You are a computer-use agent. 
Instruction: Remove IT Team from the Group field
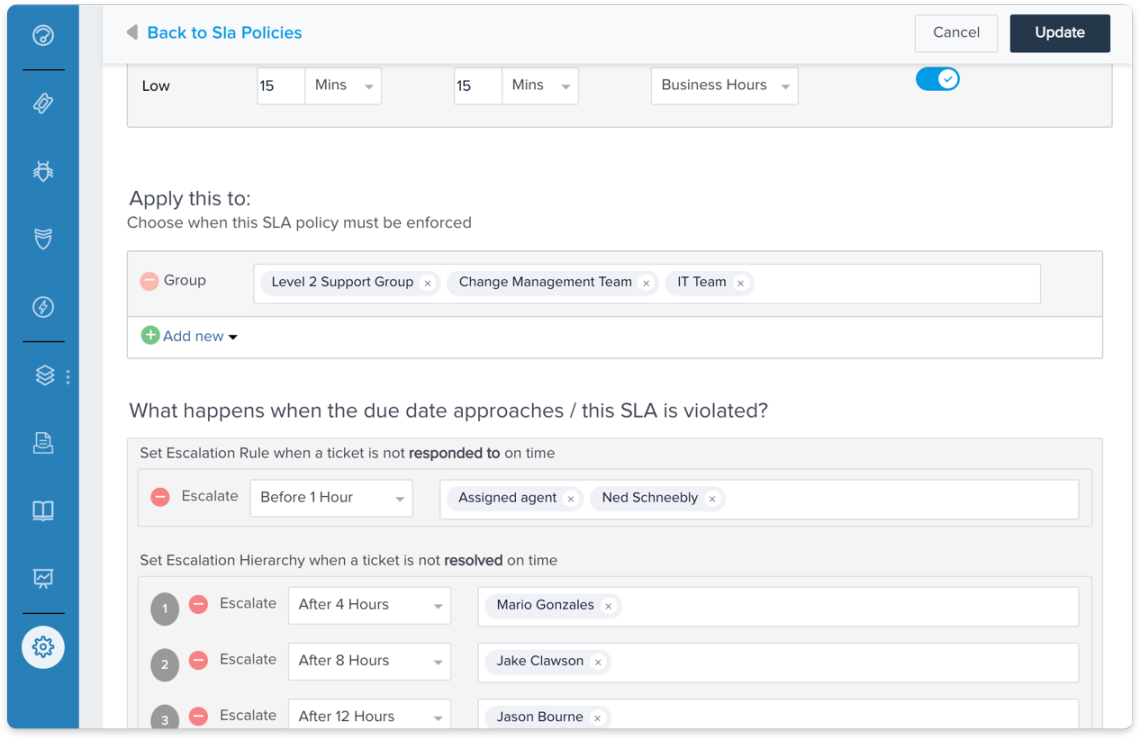coord(739,283)
